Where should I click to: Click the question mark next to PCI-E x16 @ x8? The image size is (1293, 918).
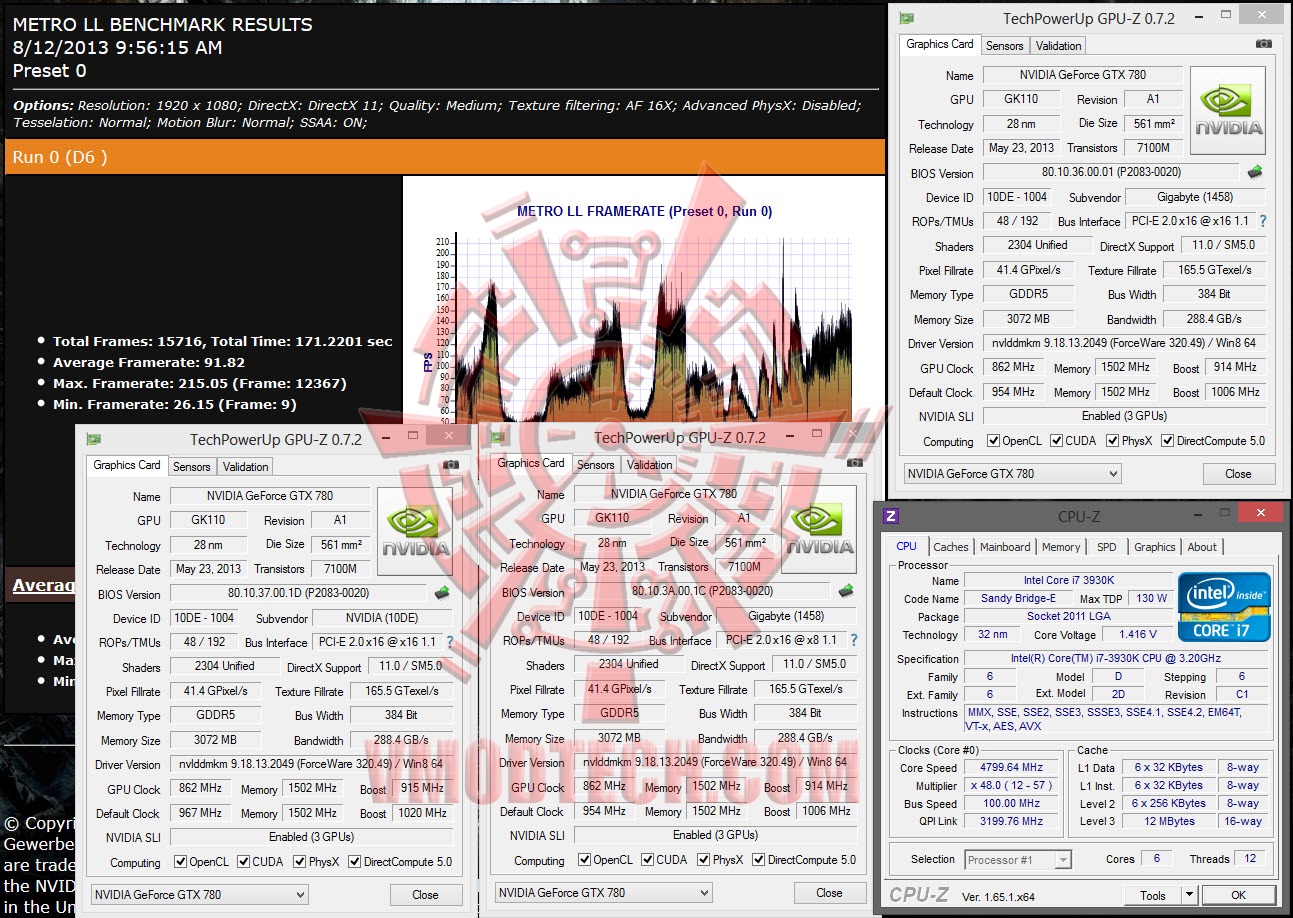(x=854, y=640)
